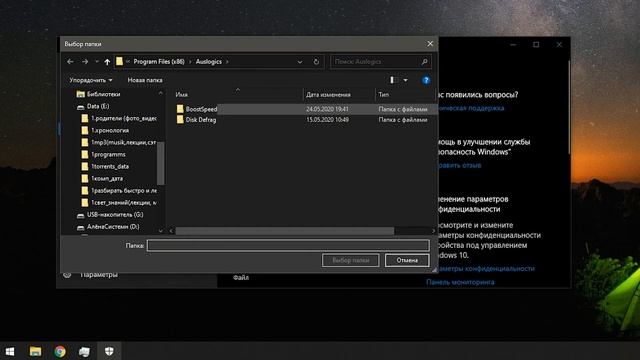Go back with the left arrow
Viewport: 640px width, 360px height.
click(x=70, y=62)
